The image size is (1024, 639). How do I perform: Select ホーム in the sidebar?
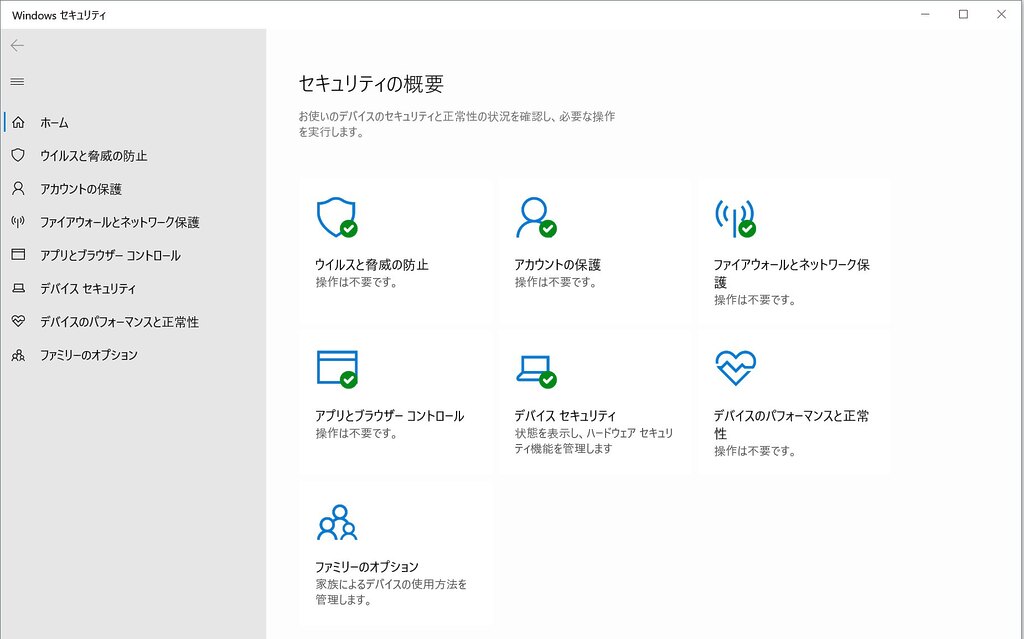tap(54, 122)
